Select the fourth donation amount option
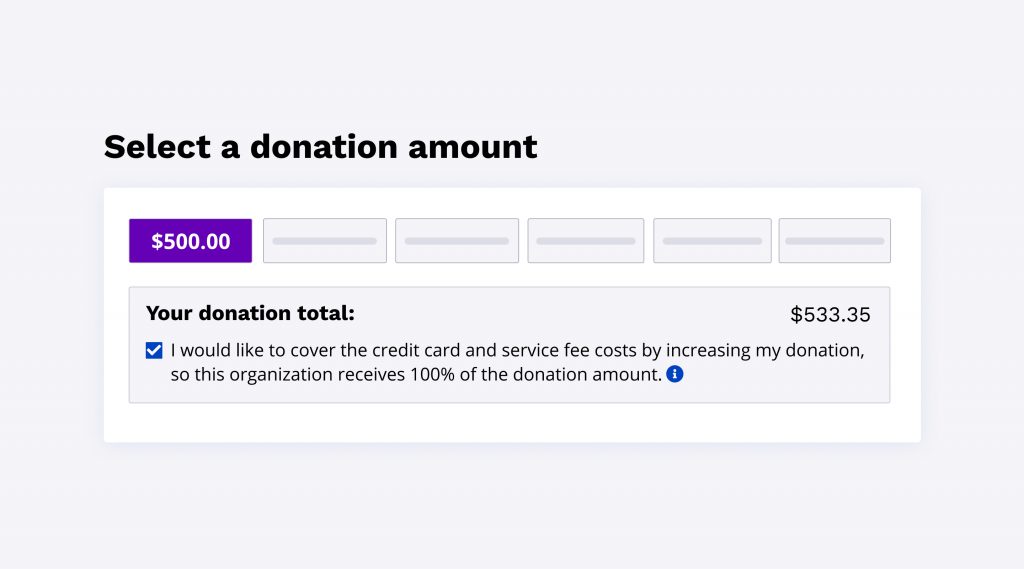 [x=586, y=241]
